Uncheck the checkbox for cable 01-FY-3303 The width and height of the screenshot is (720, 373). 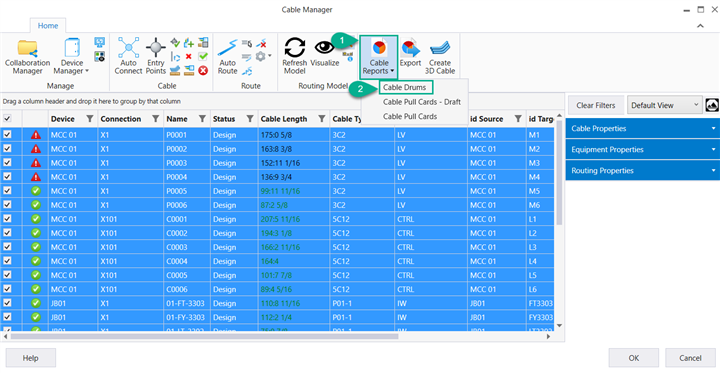pyautogui.click(x=7, y=317)
